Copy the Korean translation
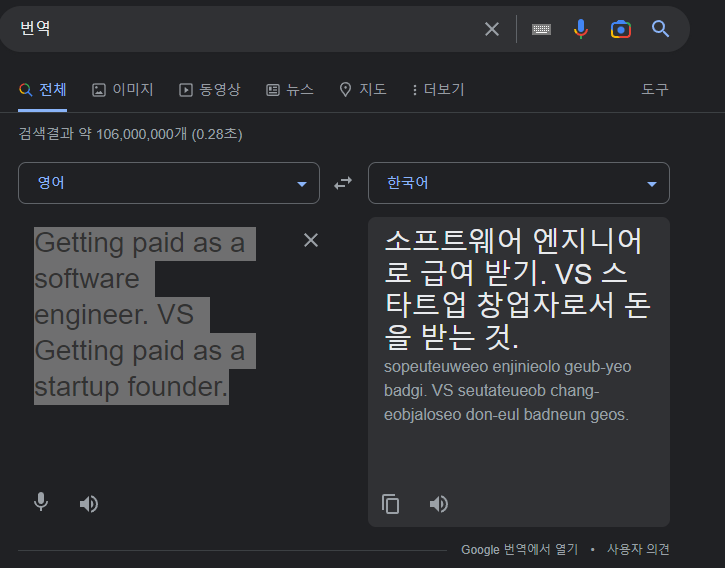 tap(391, 504)
